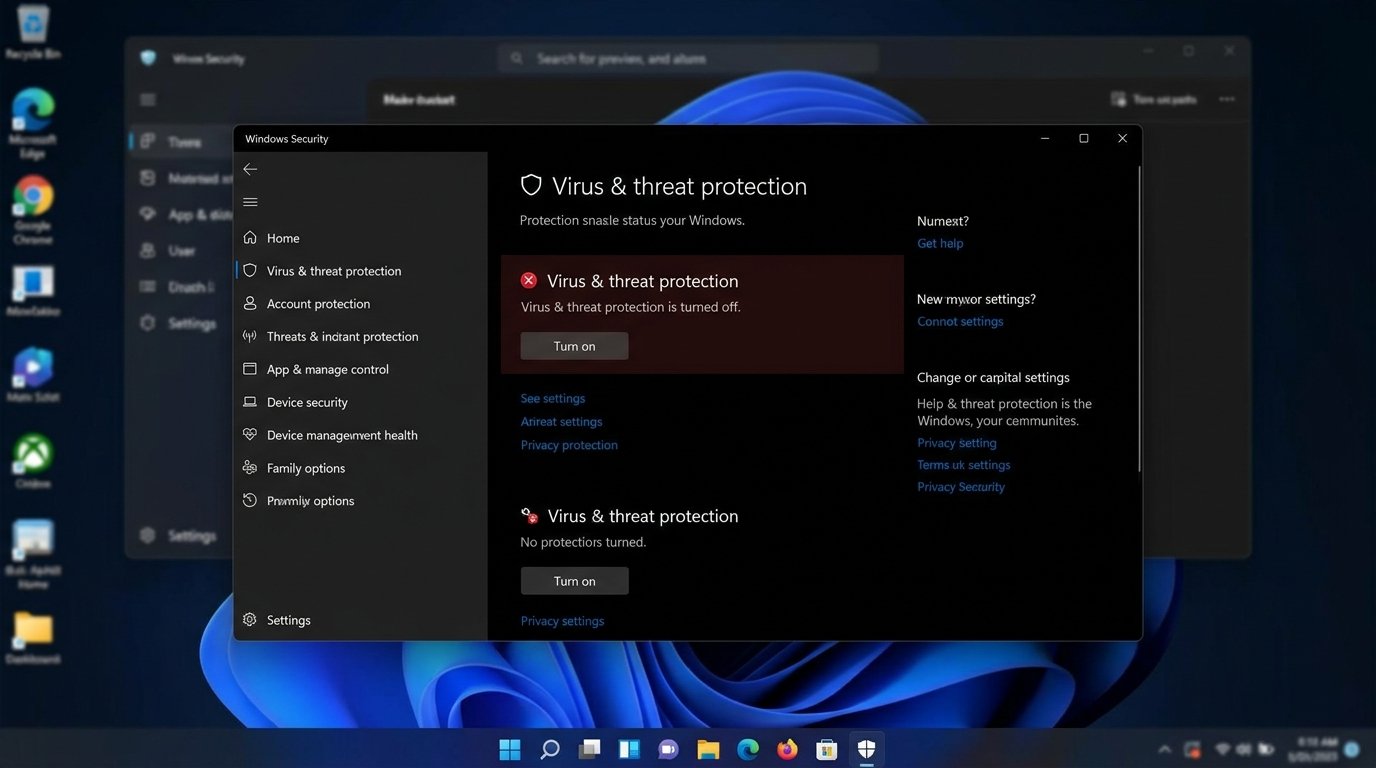1376x768 pixels.
Task: Click Turn on under 'turned off' message
Action: tap(574, 346)
